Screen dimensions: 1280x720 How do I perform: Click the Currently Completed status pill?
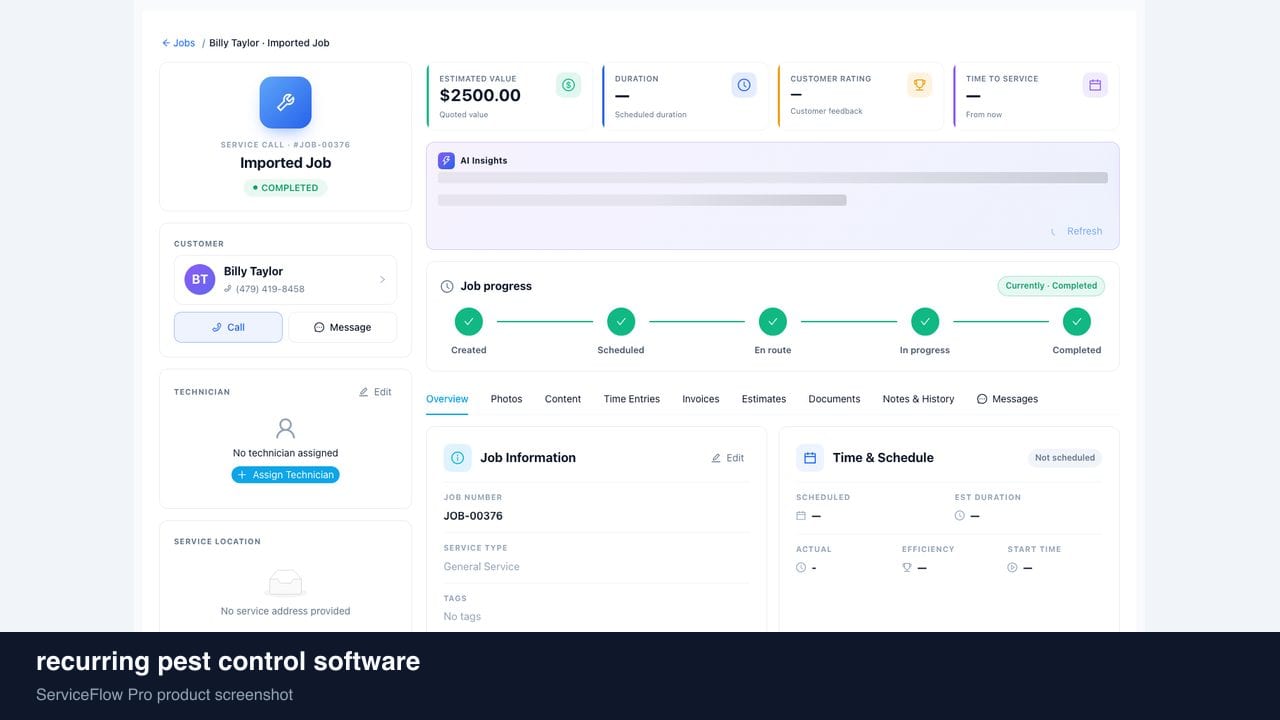coord(1051,286)
